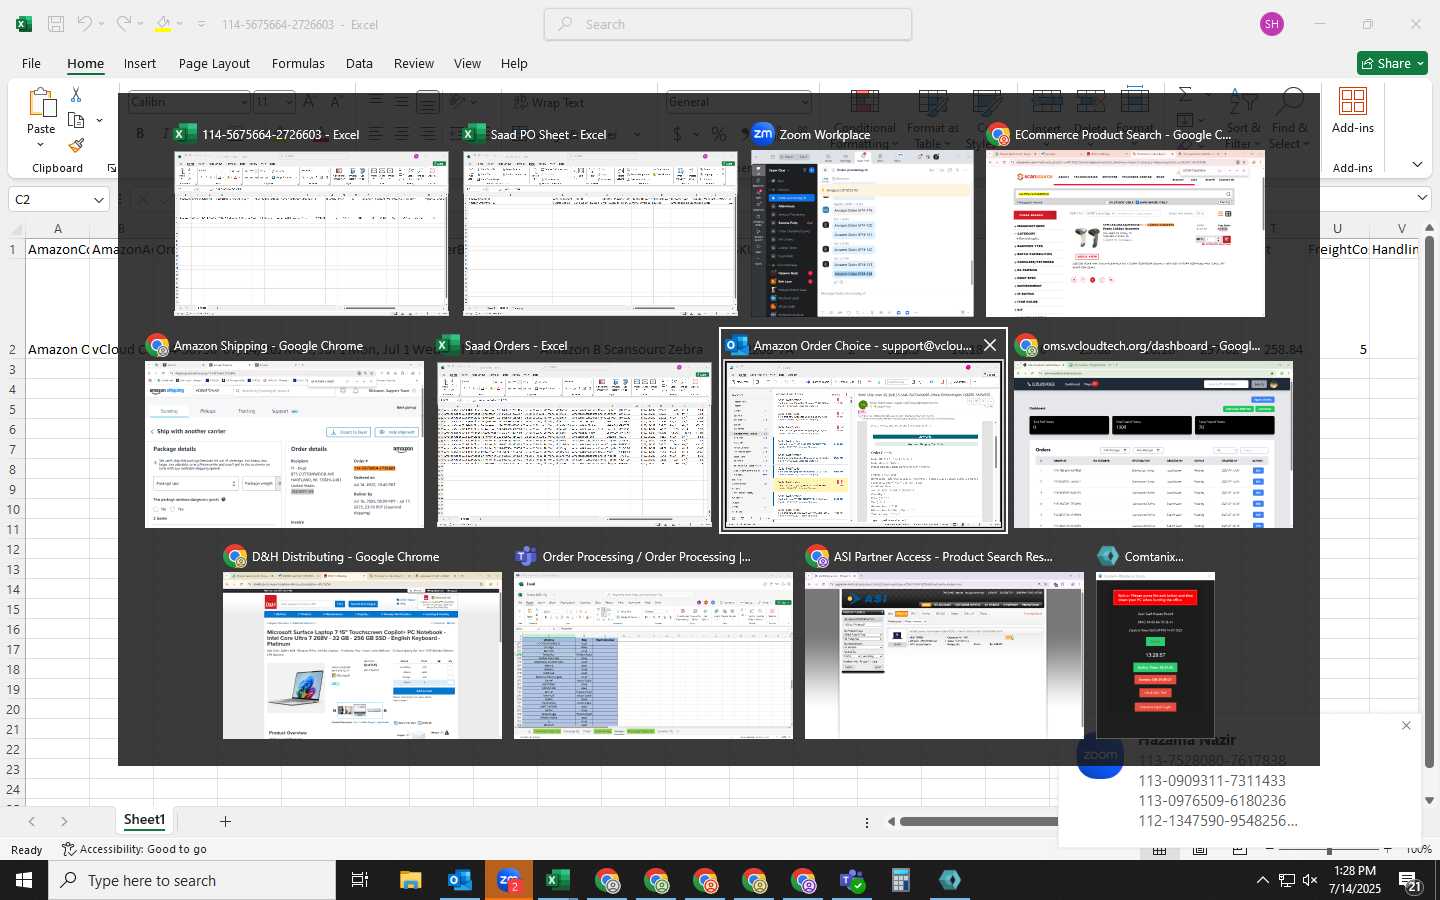Open Windows Start menu
The width and height of the screenshot is (1440, 900).
(24, 880)
